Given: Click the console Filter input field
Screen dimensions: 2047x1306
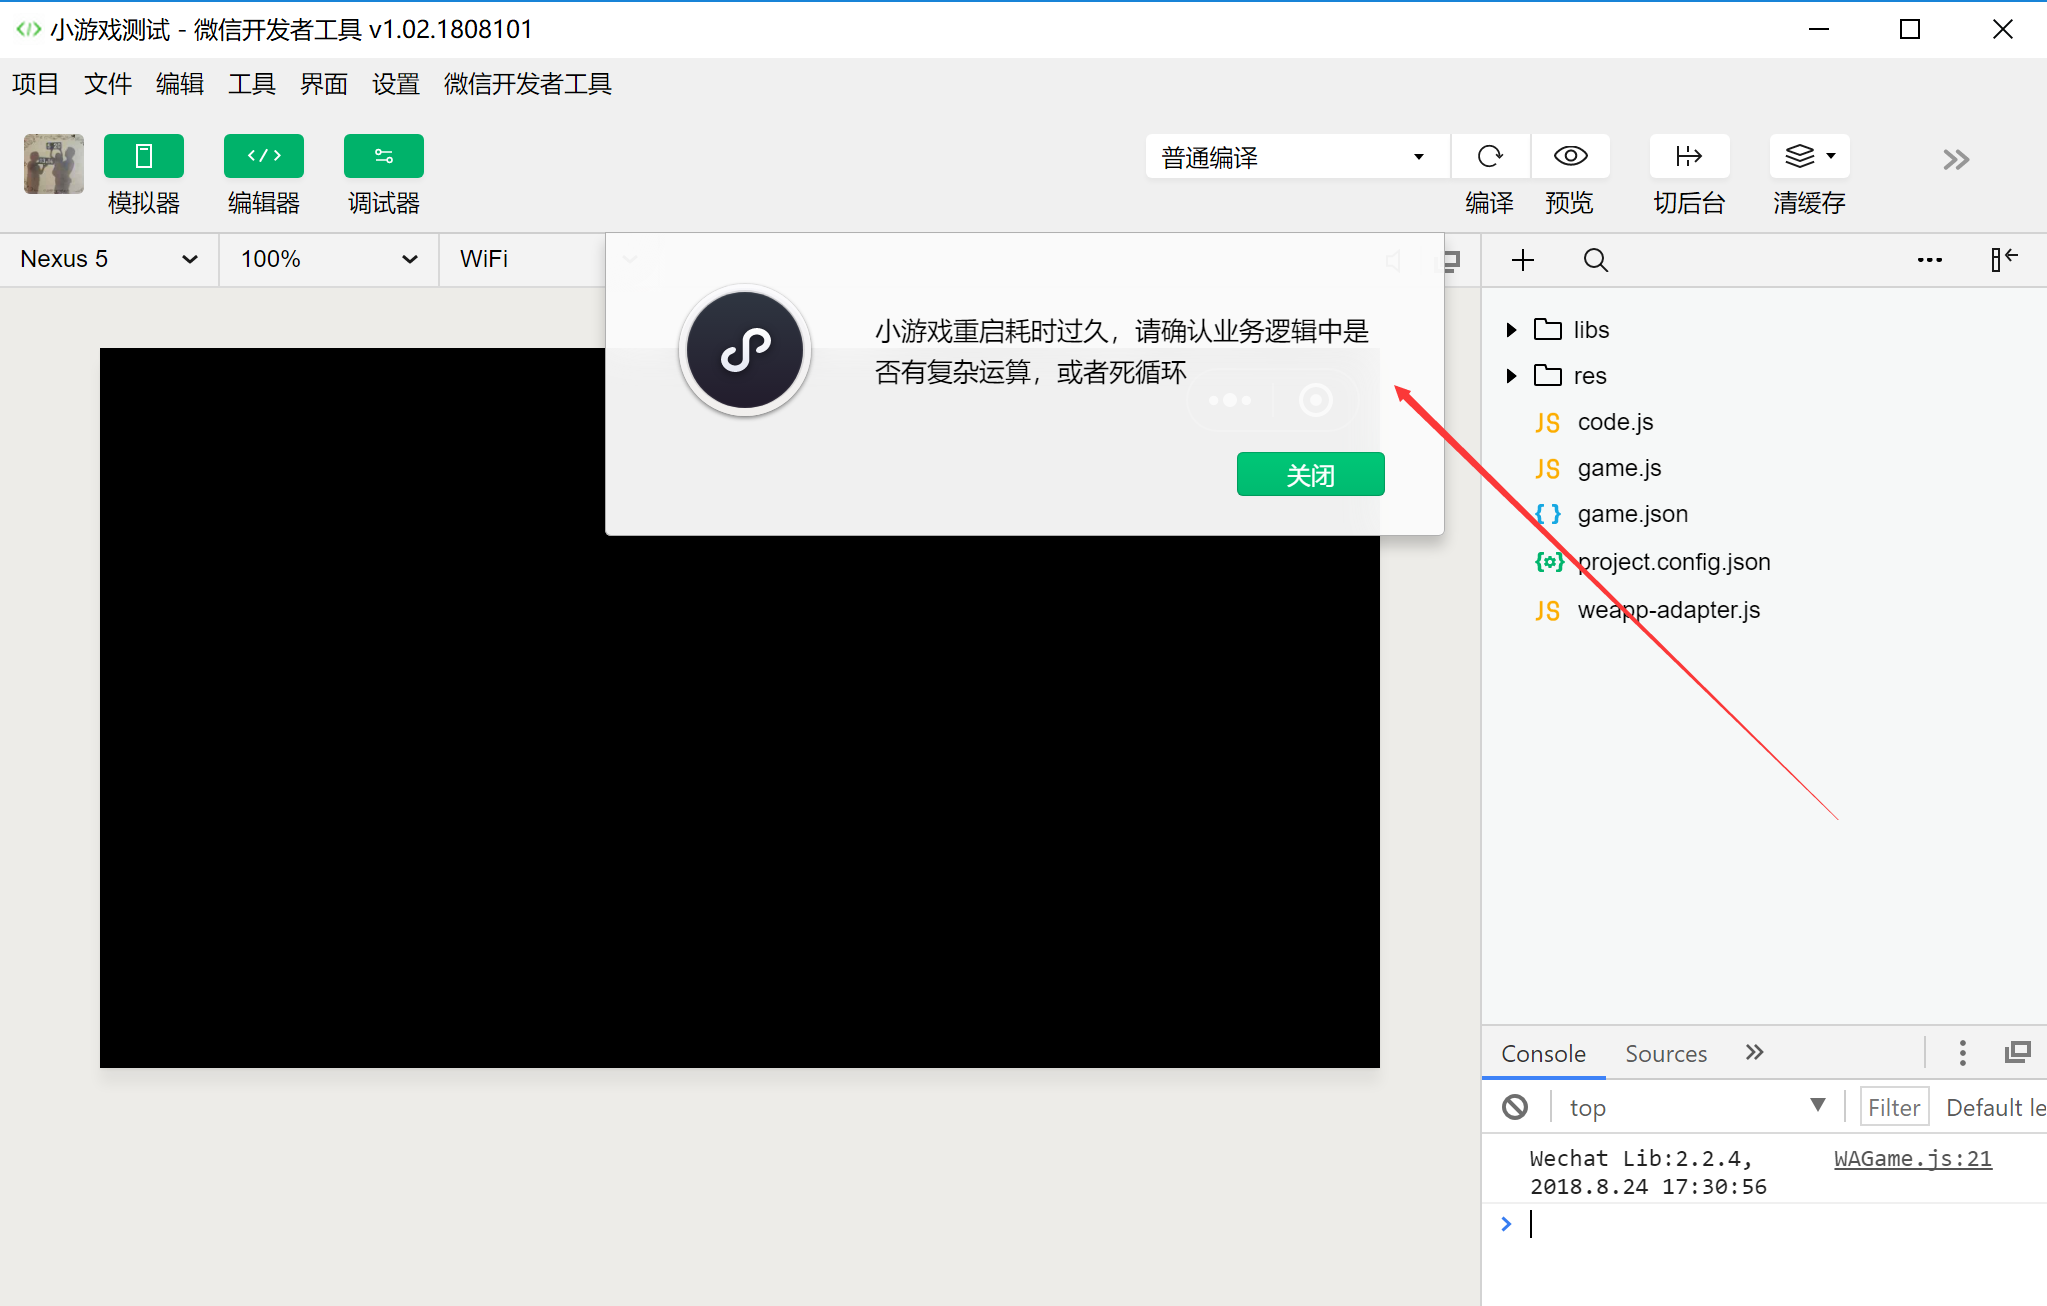Looking at the screenshot, I should [x=1893, y=1108].
